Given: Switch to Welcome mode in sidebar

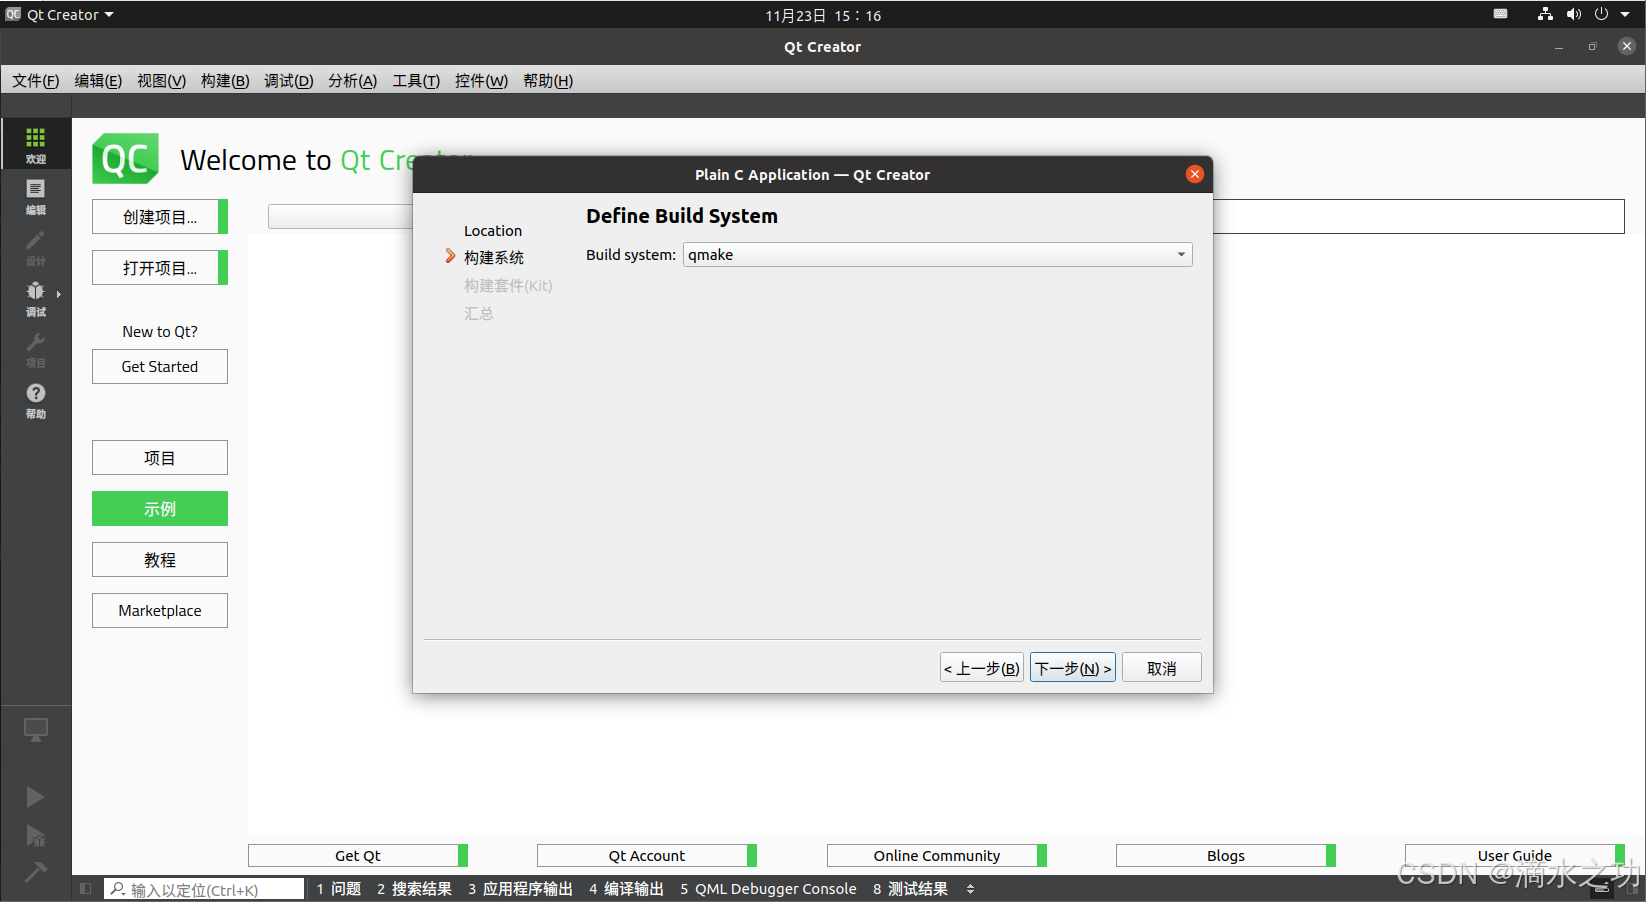Looking at the screenshot, I should pos(35,144).
